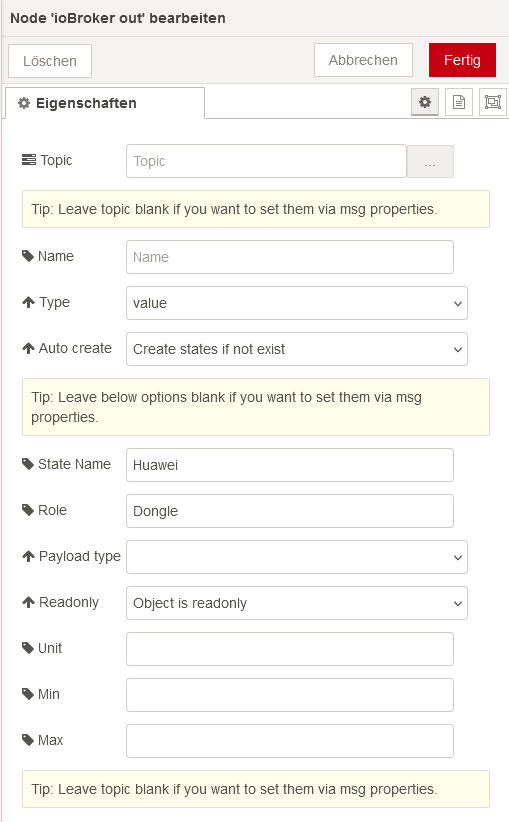Focus the Min input field
Viewport: 509px width, 822px height.
pyautogui.click(x=290, y=695)
